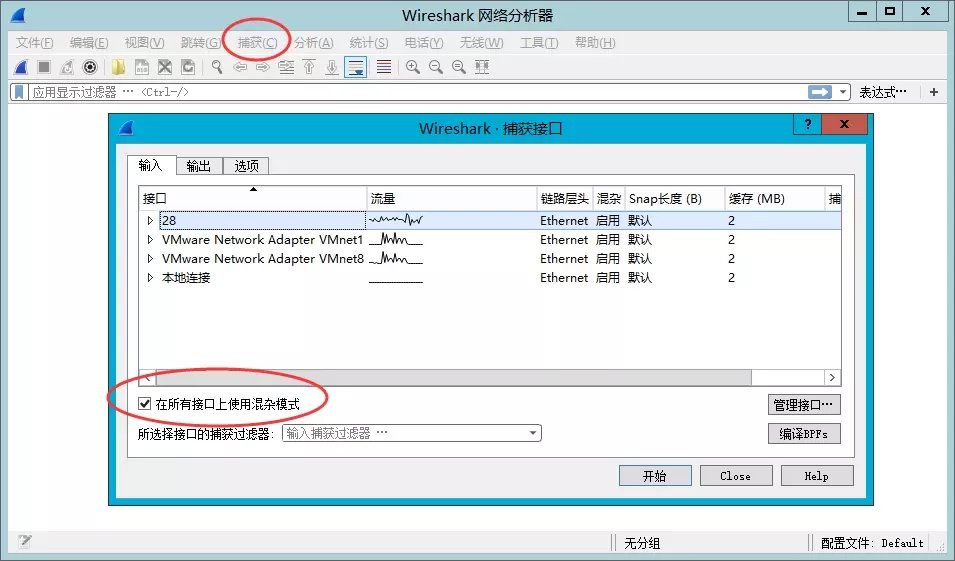This screenshot has width=955, height=561.
Task: Expand VMware Network Adapter VMnet8 row
Action: click(x=150, y=258)
